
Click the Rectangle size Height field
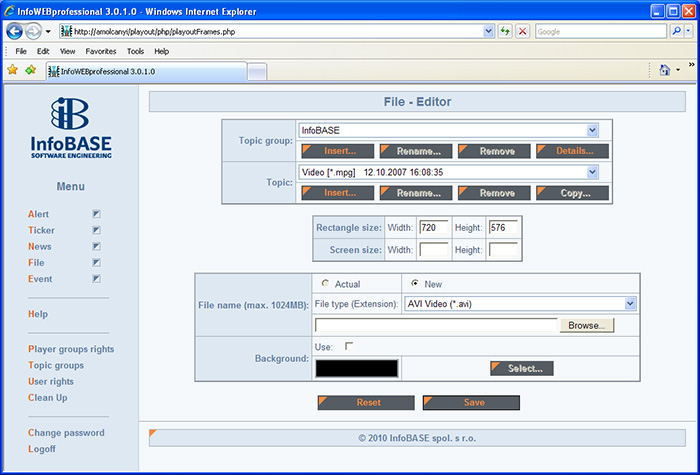[x=503, y=227]
